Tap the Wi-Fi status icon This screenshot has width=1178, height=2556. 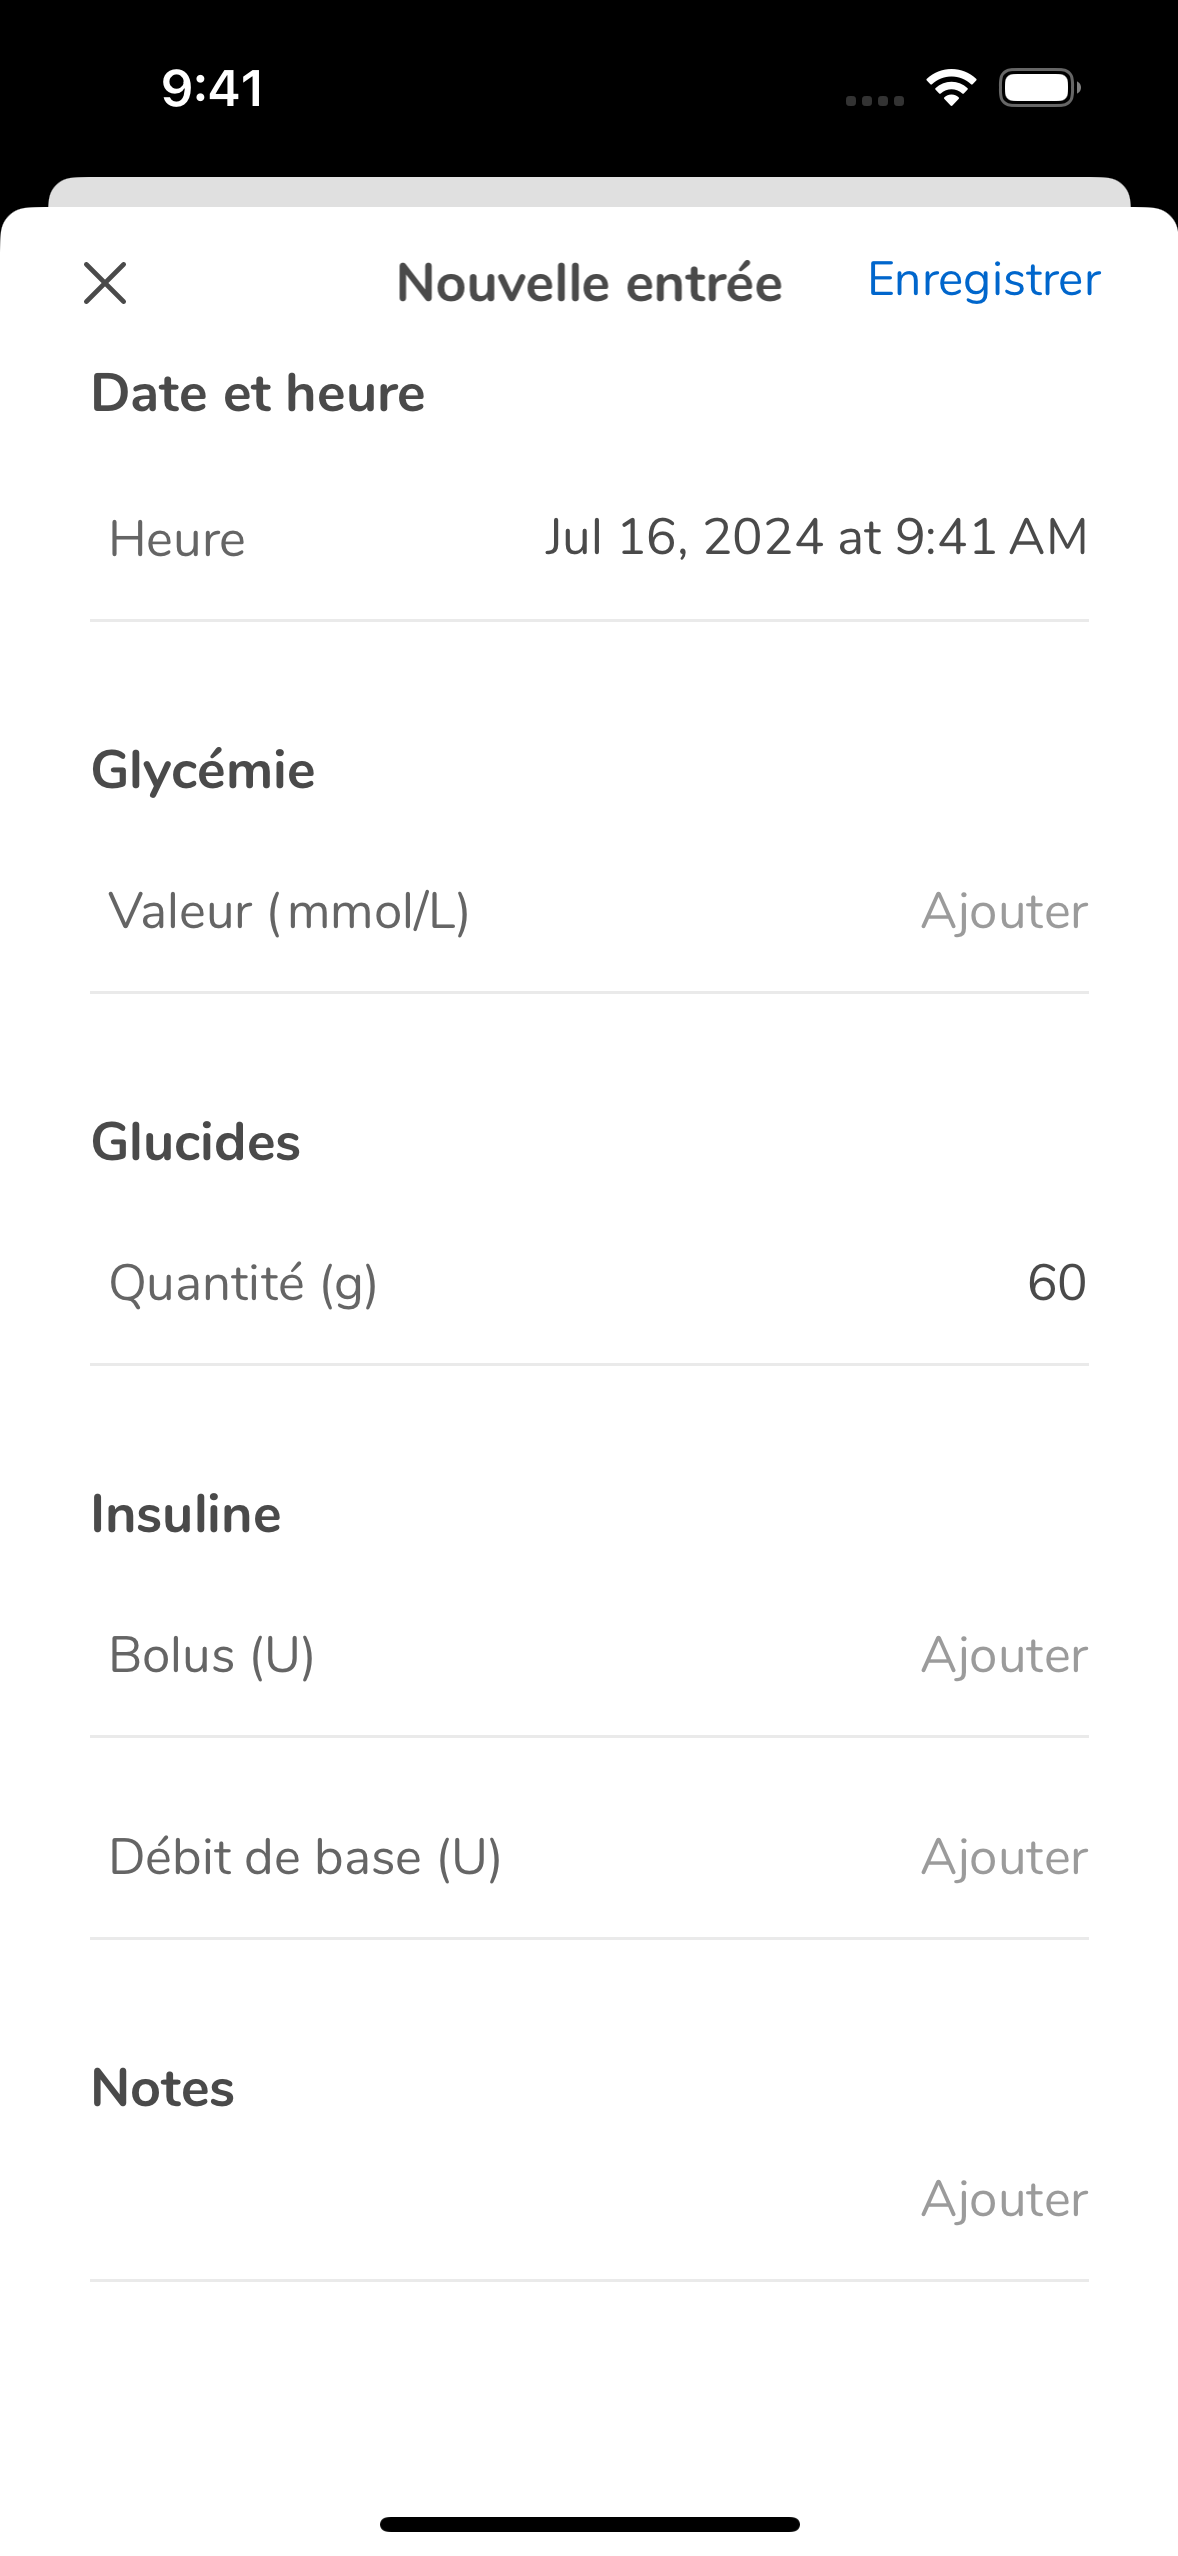[x=951, y=88]
